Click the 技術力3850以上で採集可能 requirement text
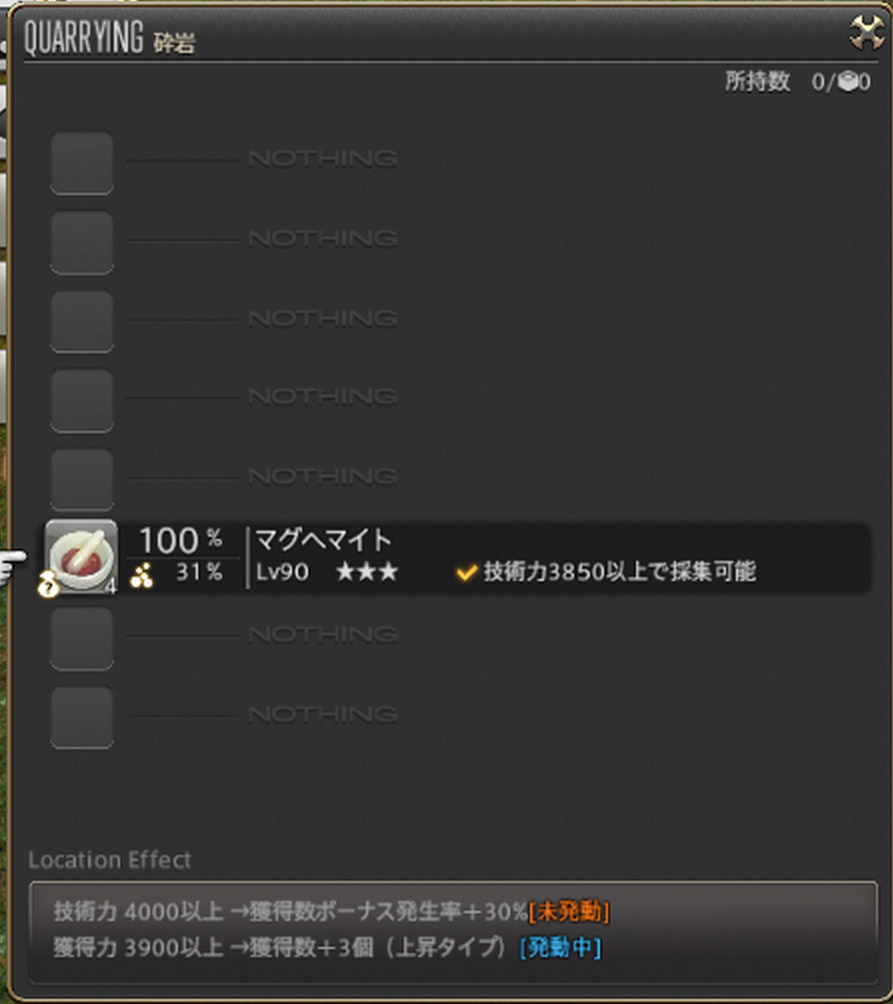 [620, 572]
